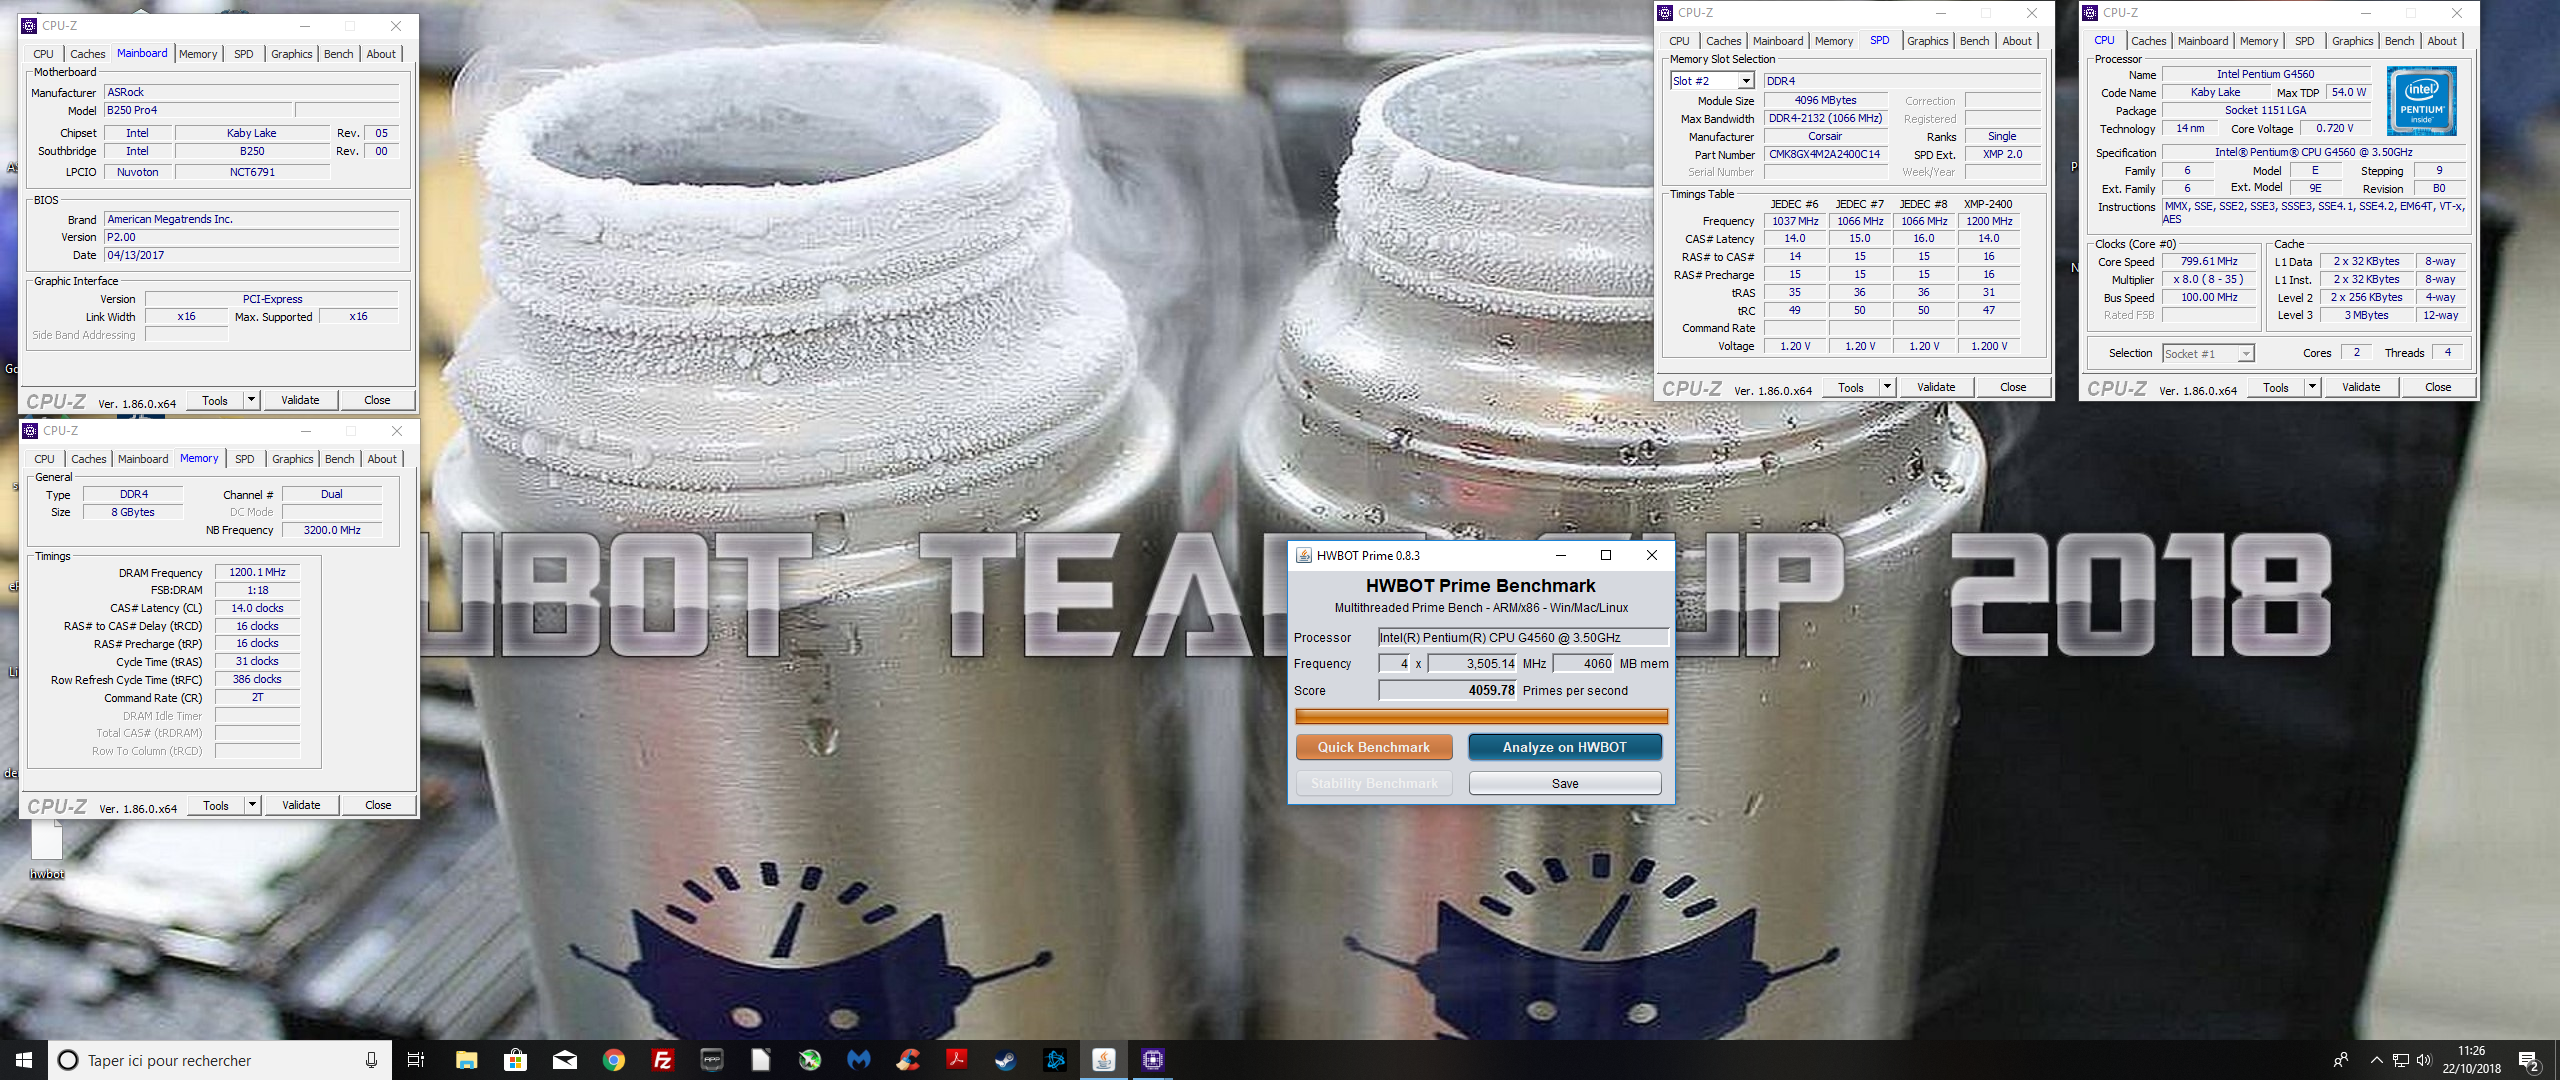Open the volume icon in system tray
The width and height of the screenshot is (2560, 1080).
(x=2423, y=1060)
